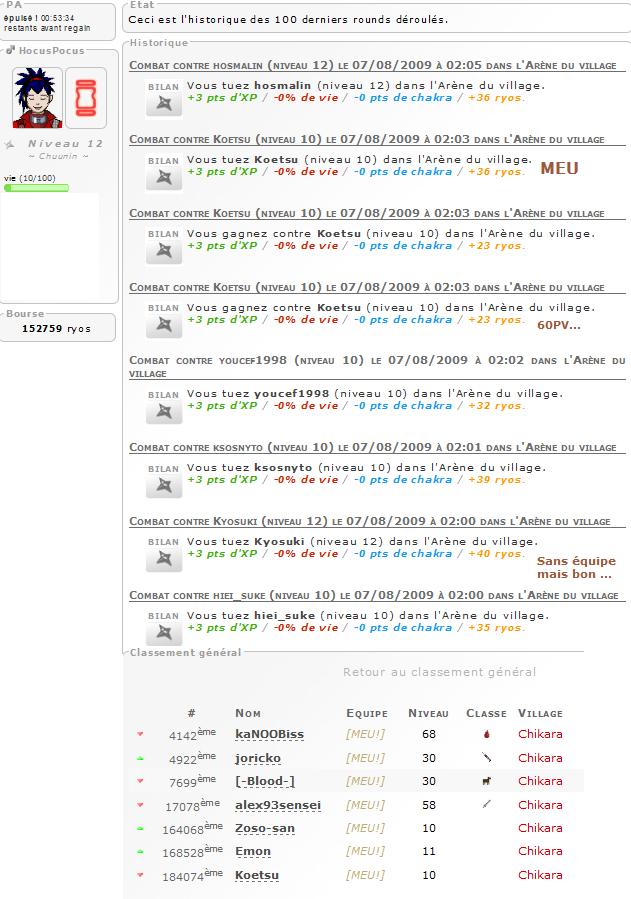Open shuriken bilan icon for youcef1998 combat
The image size is (631, 899).
[x=164, y=412]
